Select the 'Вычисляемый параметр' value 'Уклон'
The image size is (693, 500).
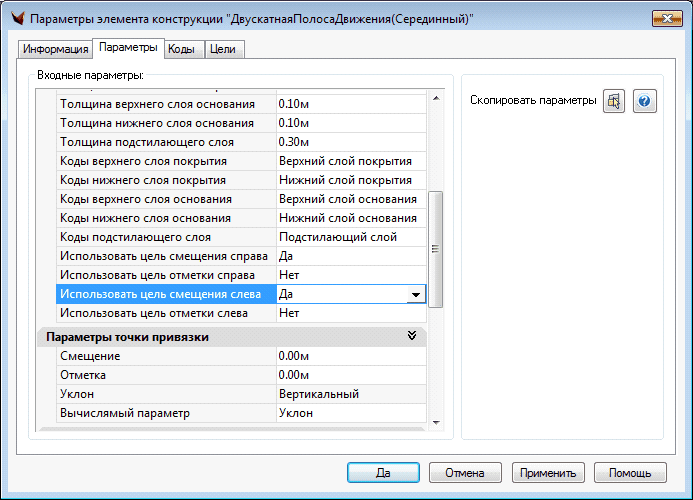[x=350, y=413]
